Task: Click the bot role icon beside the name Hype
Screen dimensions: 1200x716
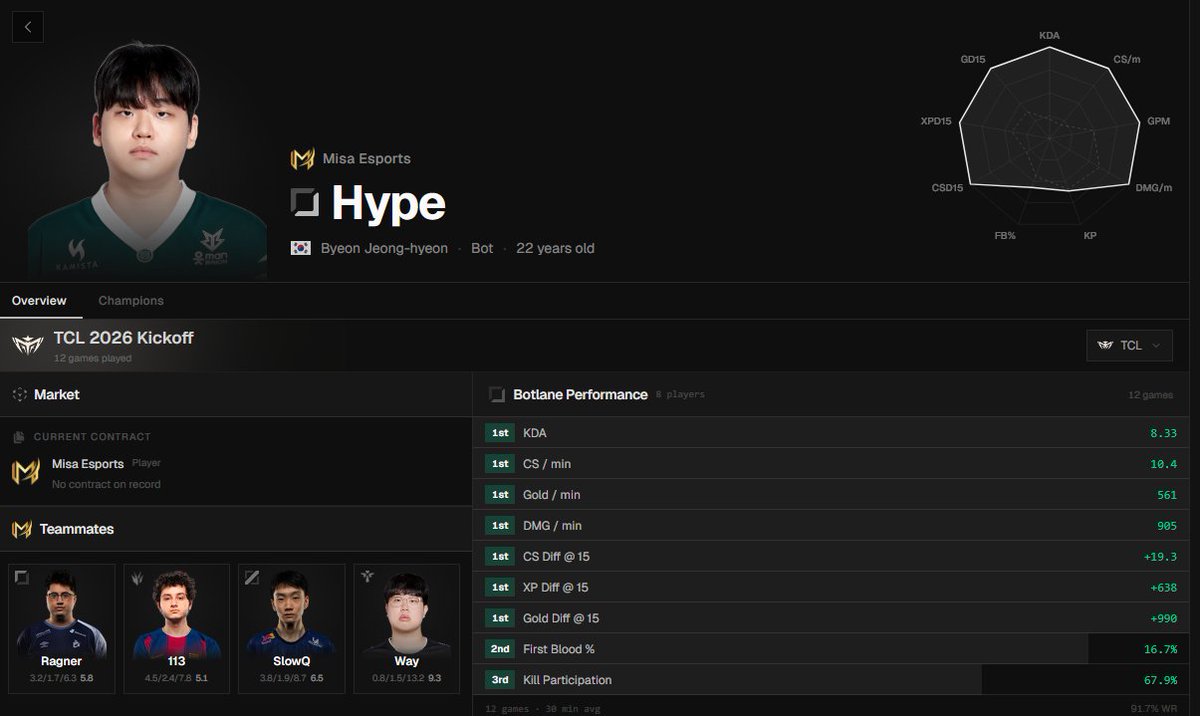Action: [x=305, y=203]
